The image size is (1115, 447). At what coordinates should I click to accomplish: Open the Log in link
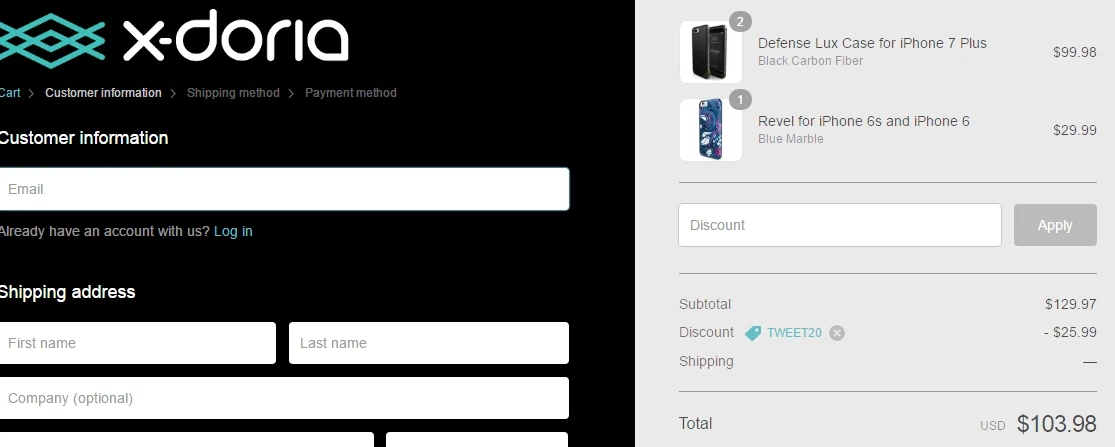pyautogui.click(x=233, y=231)
